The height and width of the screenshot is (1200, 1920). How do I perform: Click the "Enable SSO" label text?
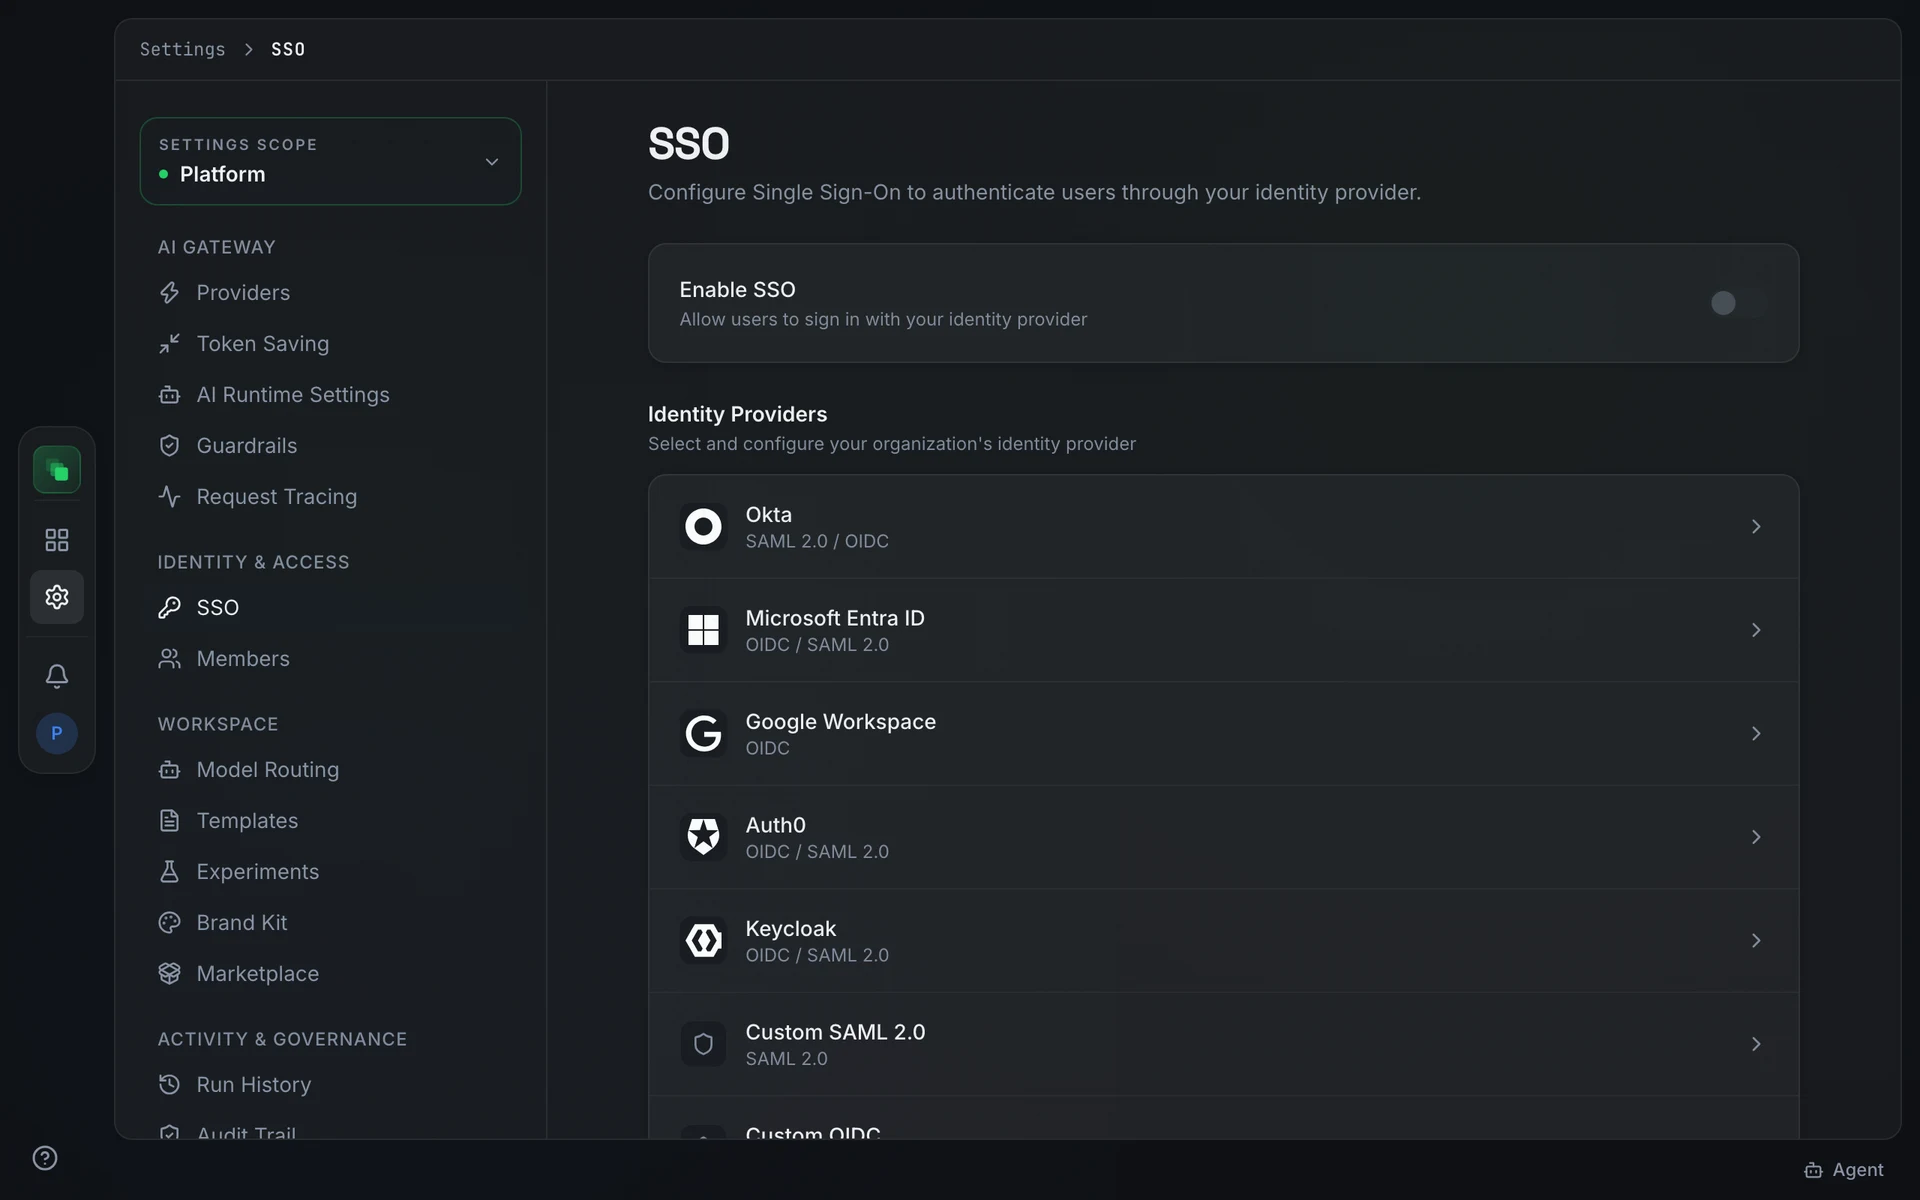(737, 290)
